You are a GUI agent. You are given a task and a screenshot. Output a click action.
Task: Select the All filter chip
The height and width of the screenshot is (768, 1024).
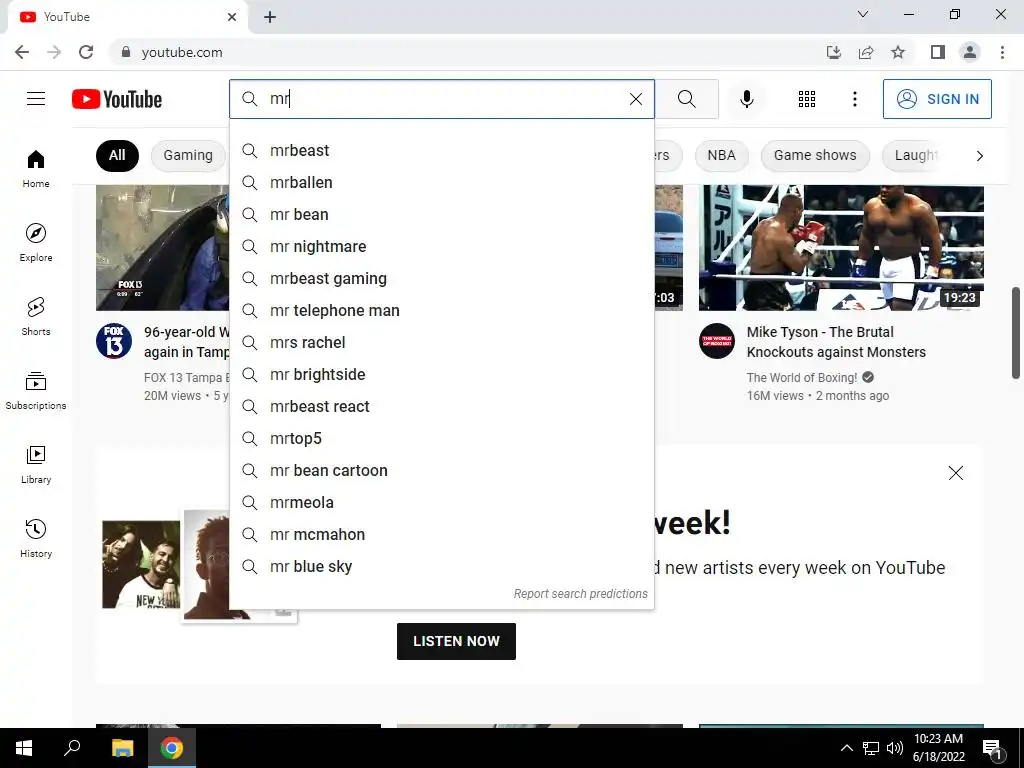click(x=117, y=155)
